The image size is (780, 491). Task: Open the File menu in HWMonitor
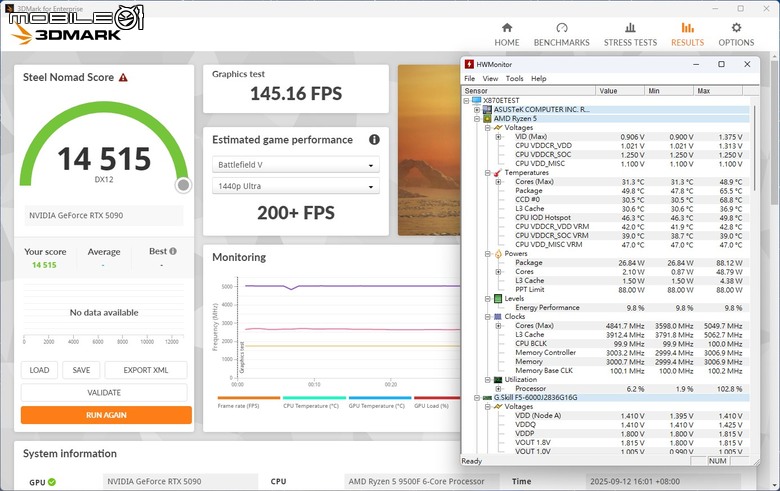point(469,79)
